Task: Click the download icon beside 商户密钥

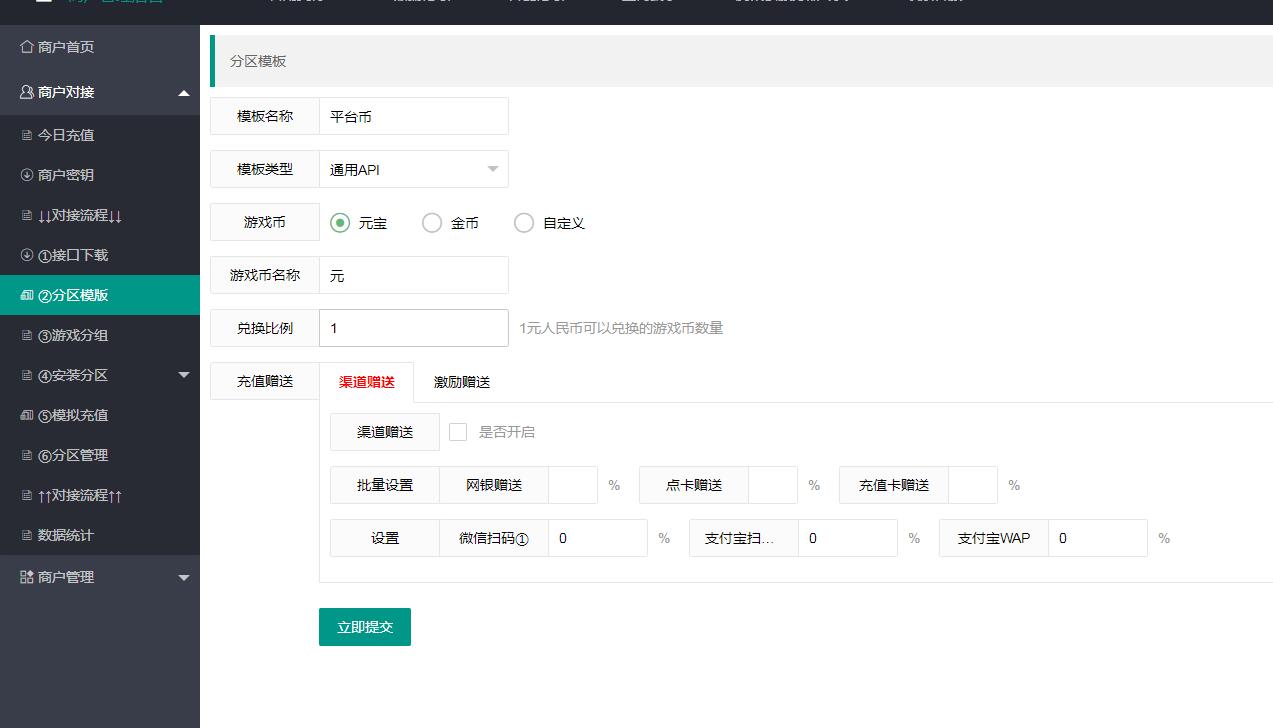Action: (27, 175)
